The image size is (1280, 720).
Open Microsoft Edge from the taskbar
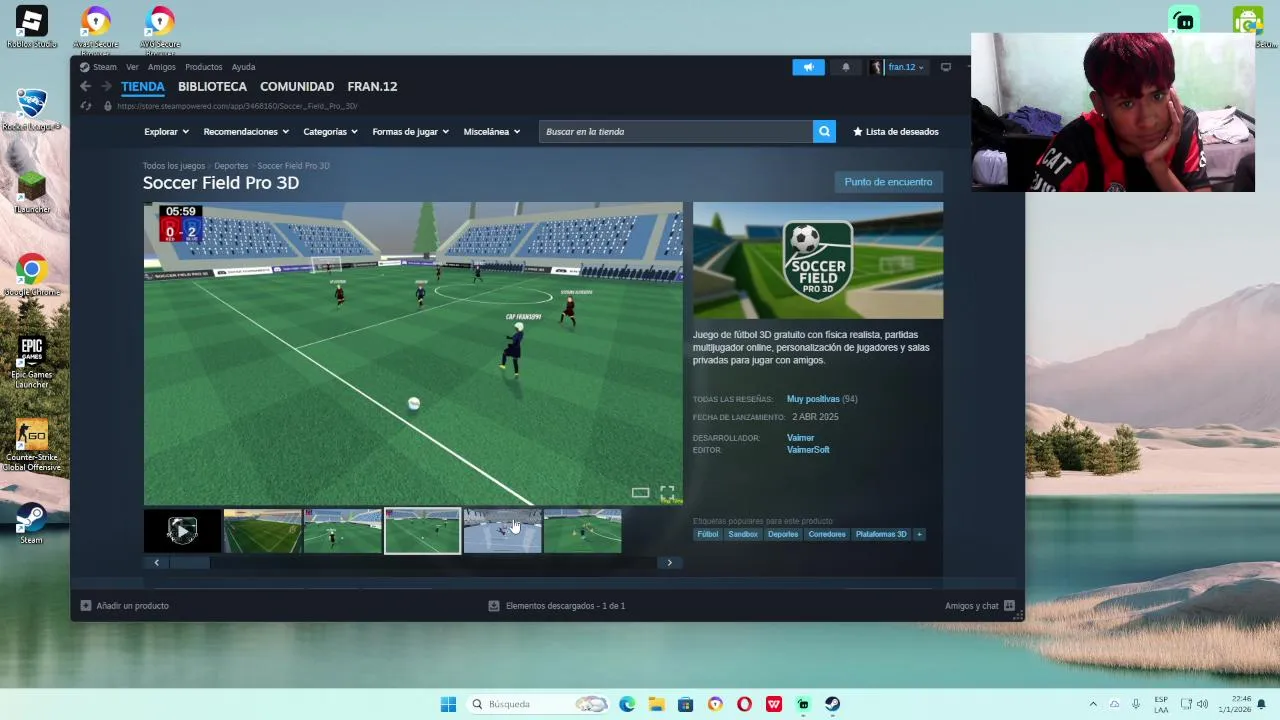click(x=627, y=704)
